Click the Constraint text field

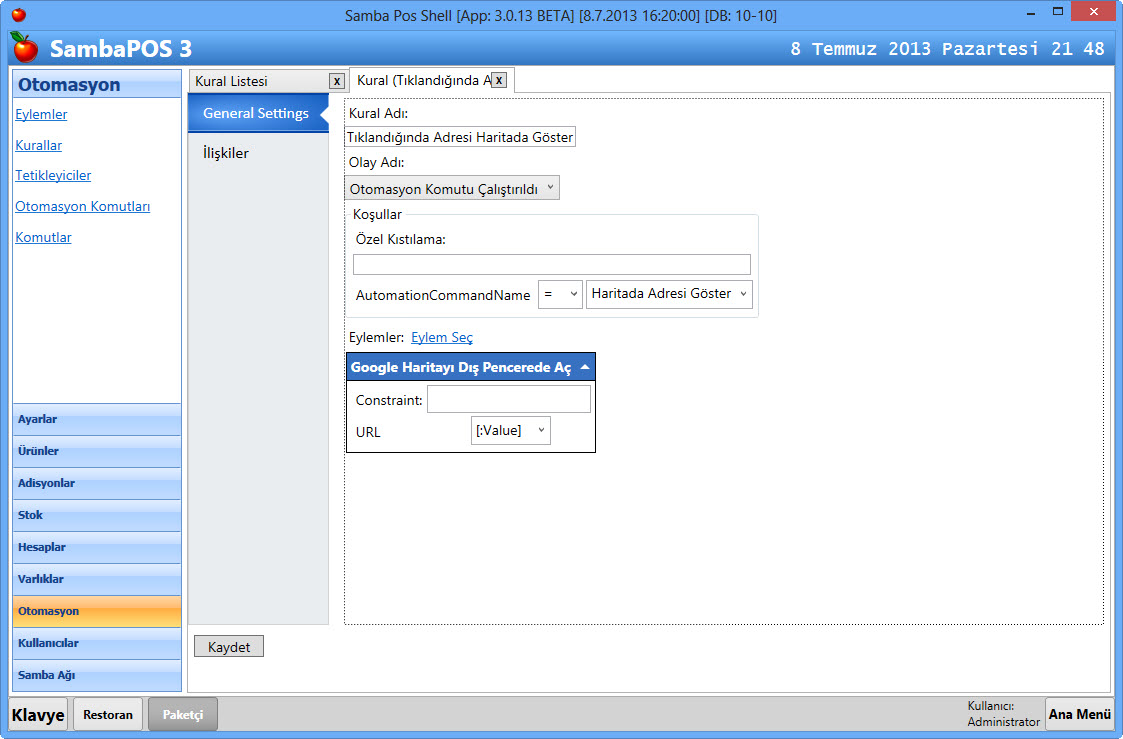508,400
